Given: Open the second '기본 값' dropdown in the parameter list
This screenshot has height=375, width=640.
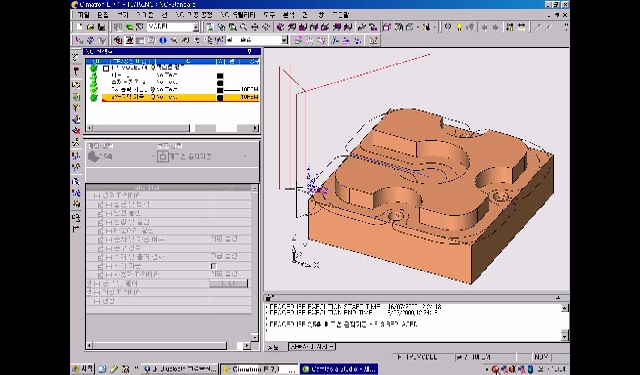Looking at the screenshot, I should point(224,257).
